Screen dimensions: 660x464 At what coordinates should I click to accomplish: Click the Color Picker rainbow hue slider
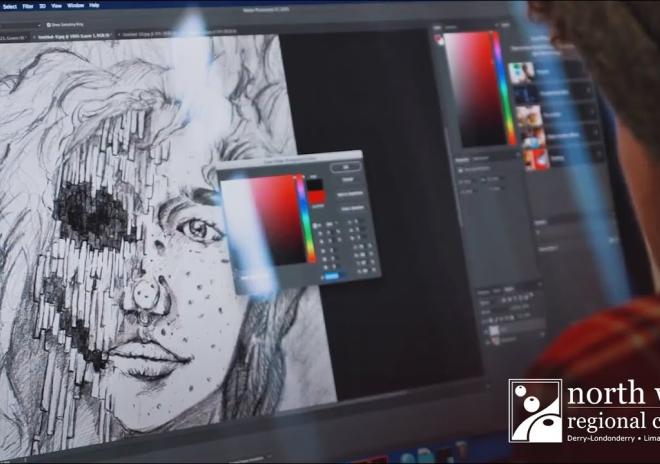pos(305,219)
